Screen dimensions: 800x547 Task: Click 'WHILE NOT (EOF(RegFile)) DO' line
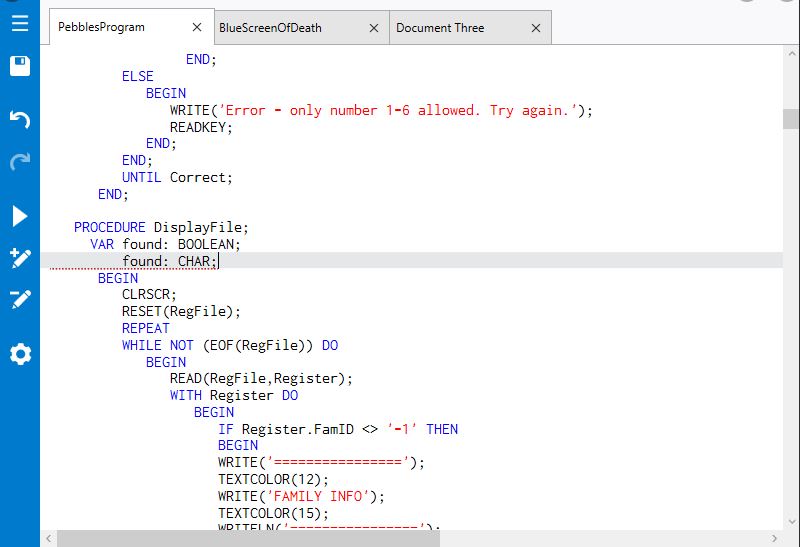(x=230, y=345)
